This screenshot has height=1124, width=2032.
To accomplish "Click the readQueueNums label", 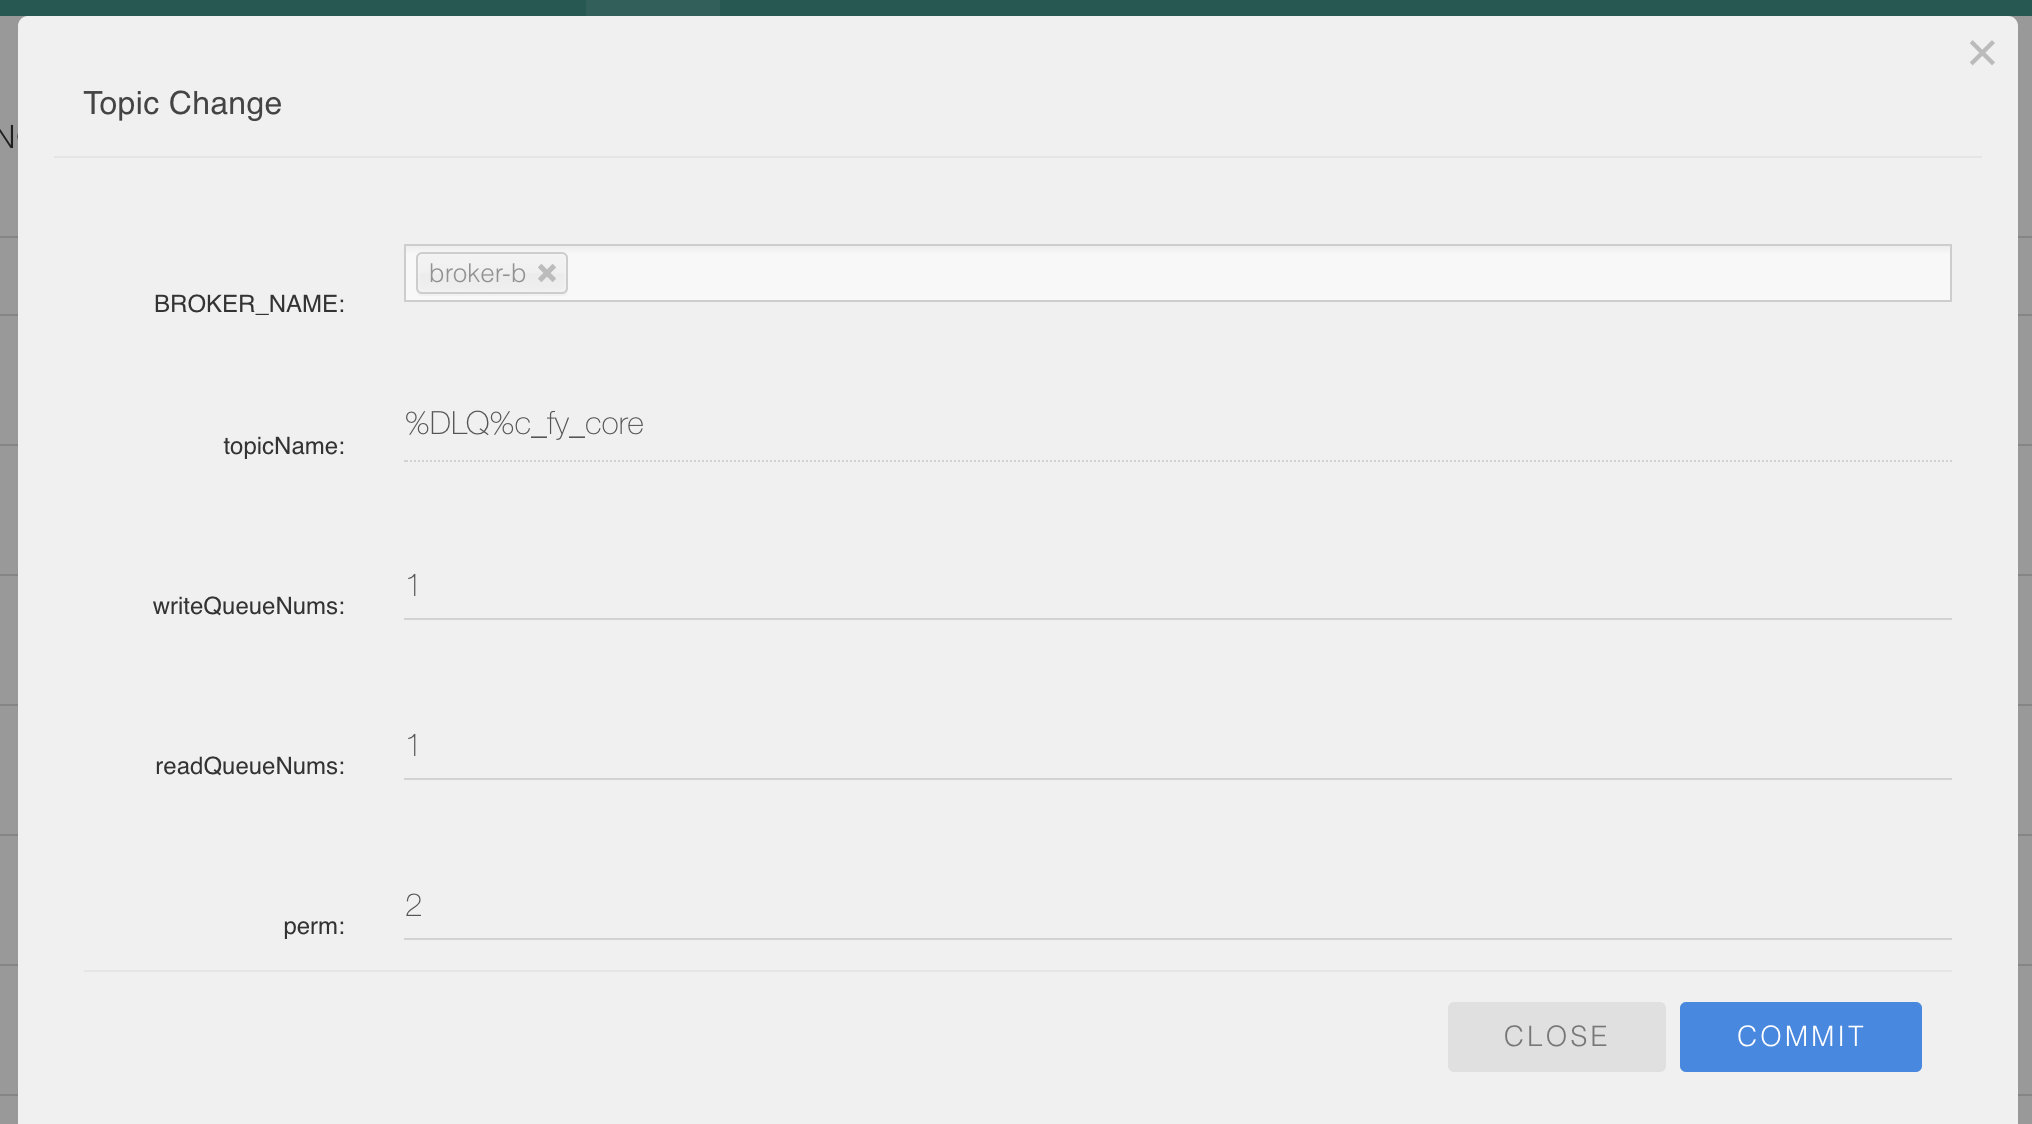I will coord(250,766).
